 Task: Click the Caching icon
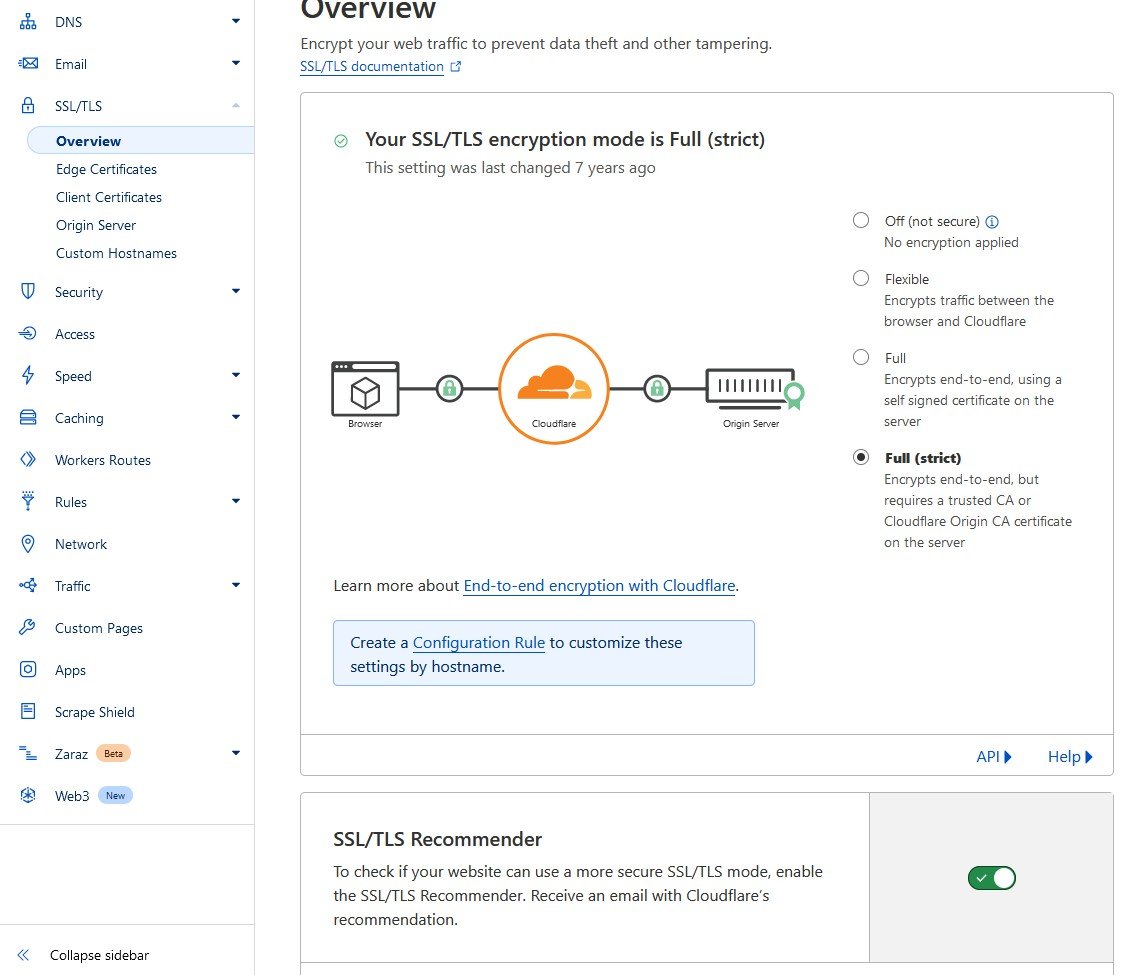point(27,417)
